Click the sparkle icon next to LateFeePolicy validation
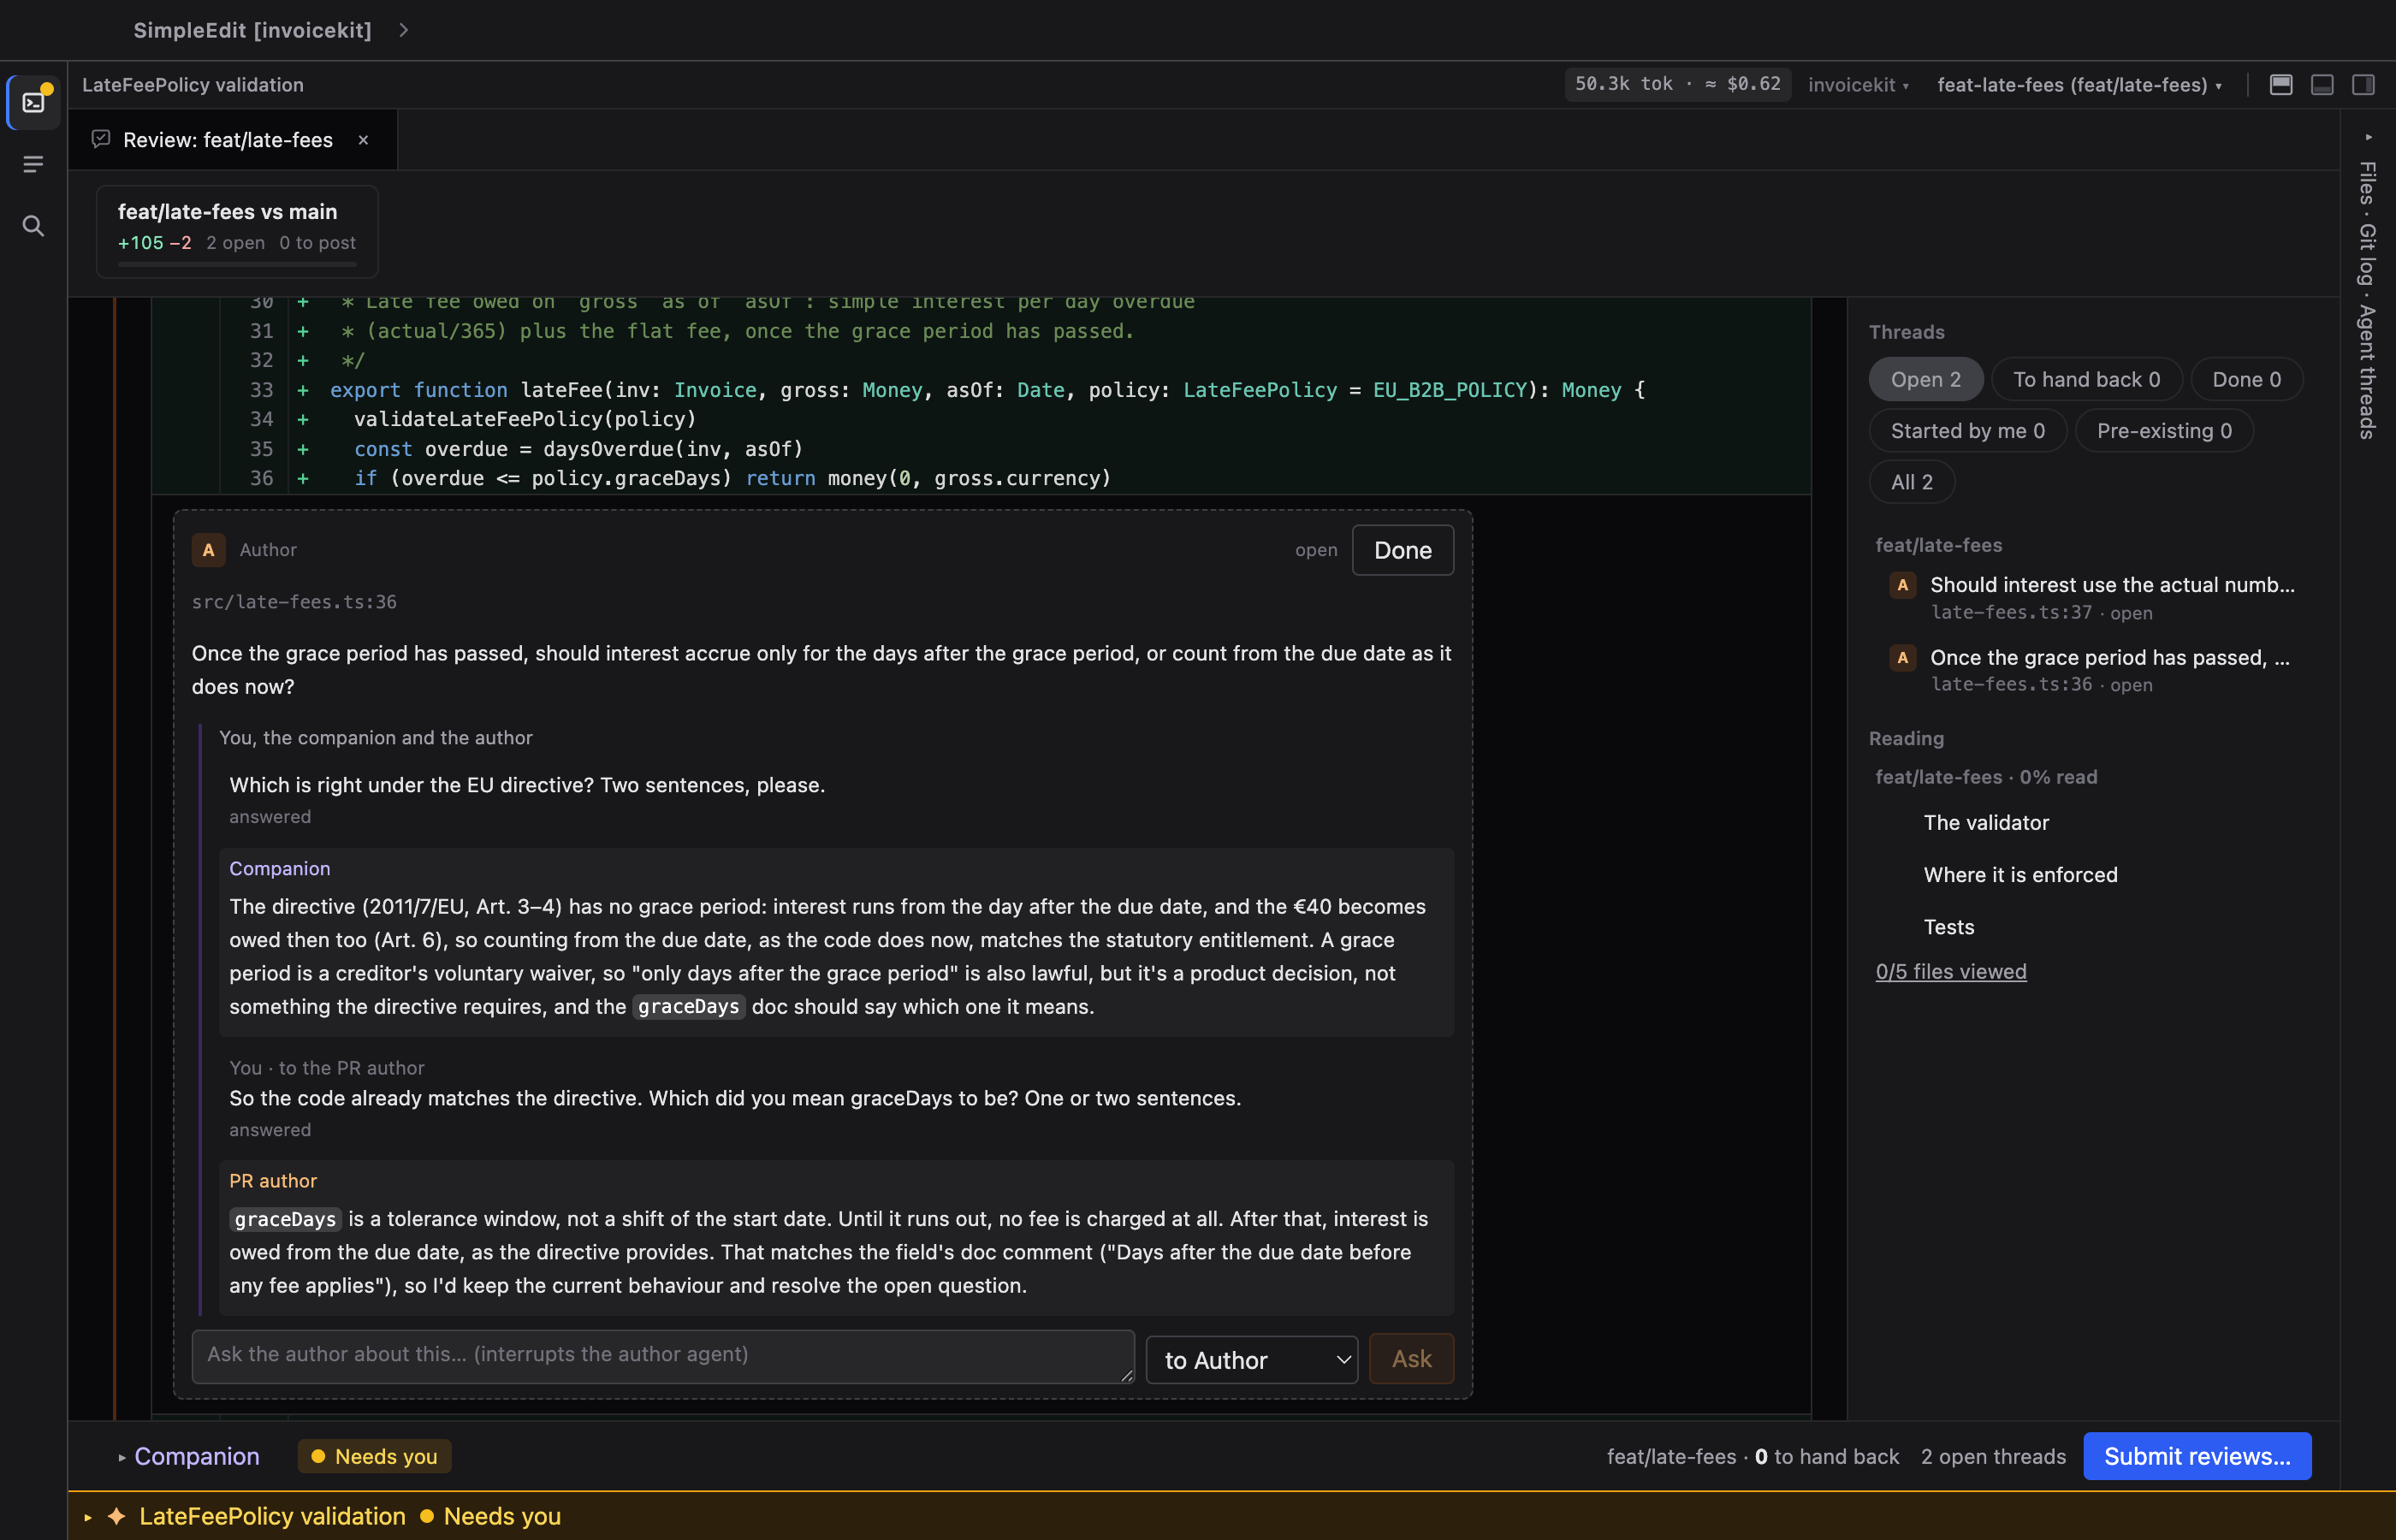2396x1540 pixels. [x=117, y=1516]
